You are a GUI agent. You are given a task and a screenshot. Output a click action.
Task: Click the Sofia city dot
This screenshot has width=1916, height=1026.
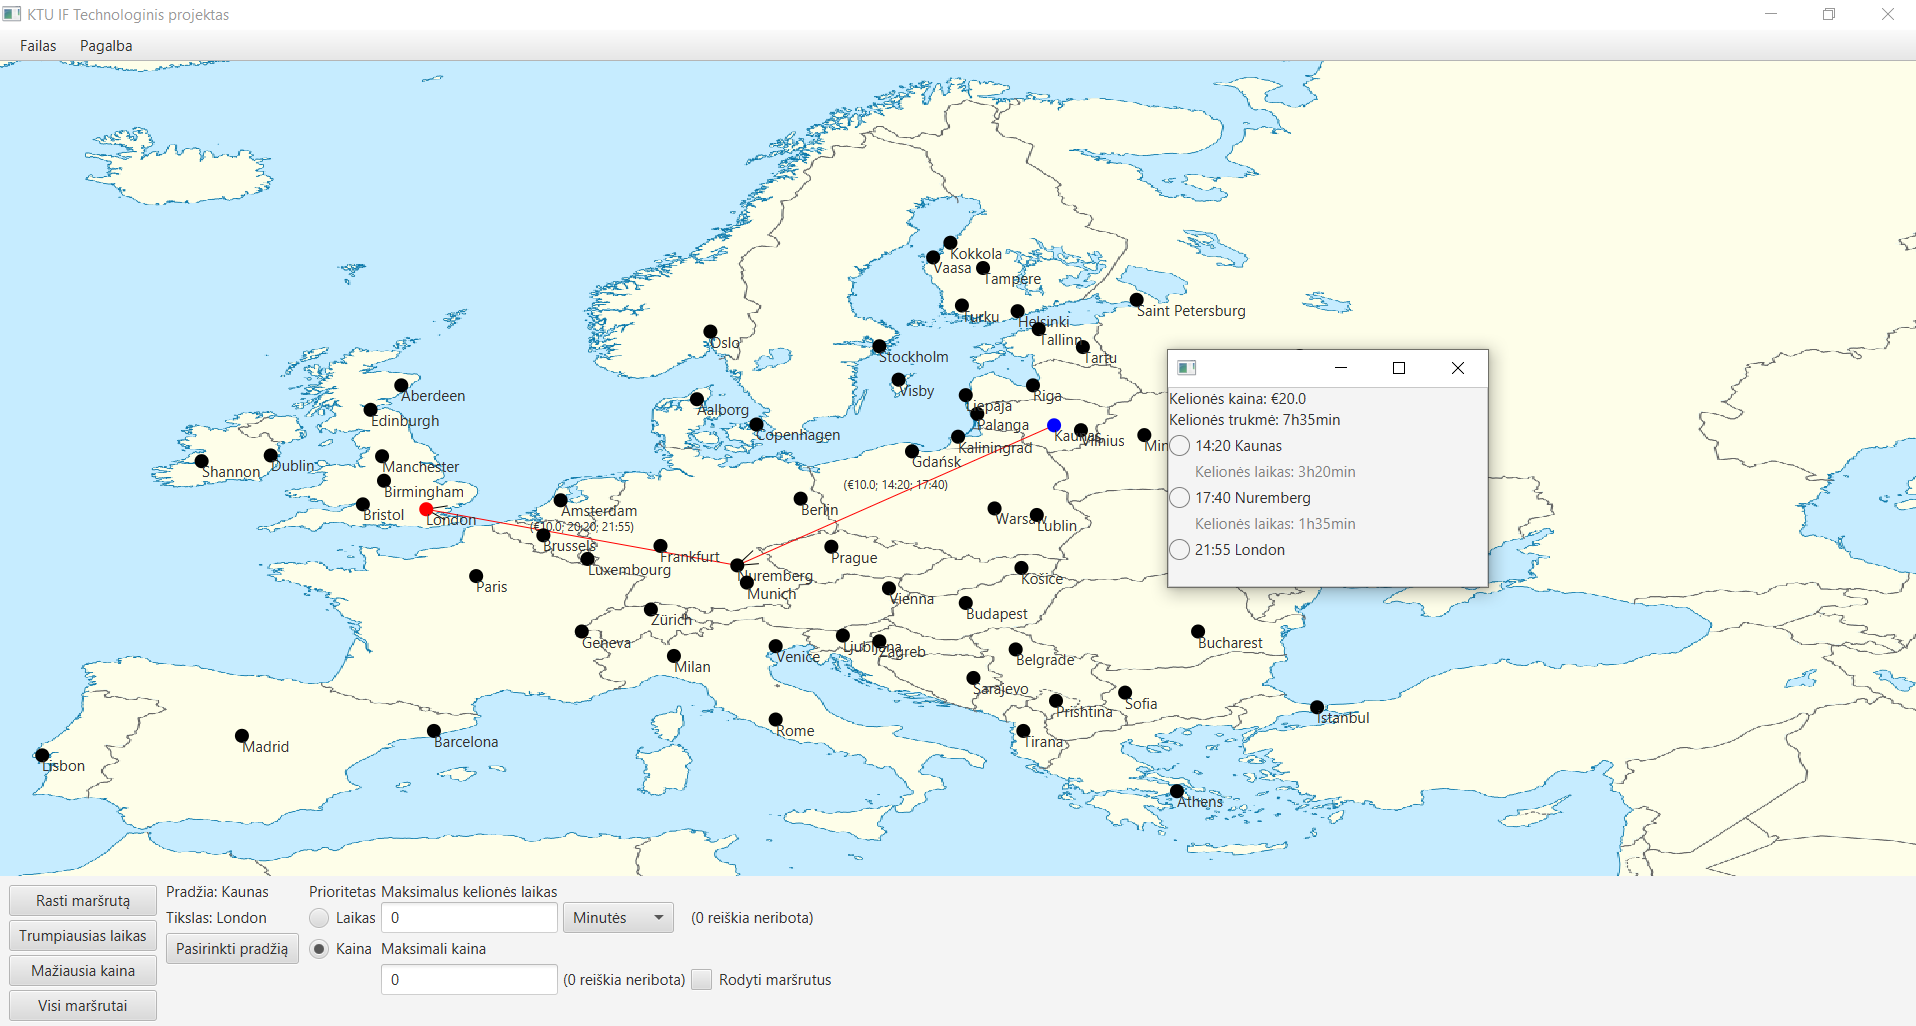(1125, 693)
